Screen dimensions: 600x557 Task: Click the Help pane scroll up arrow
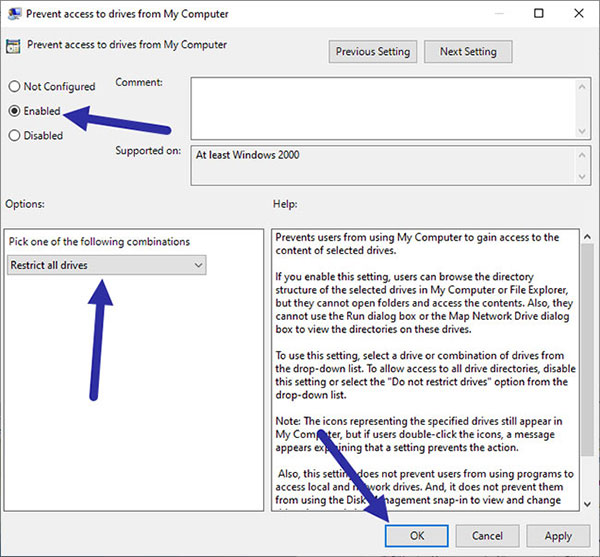tap(587, 237)
